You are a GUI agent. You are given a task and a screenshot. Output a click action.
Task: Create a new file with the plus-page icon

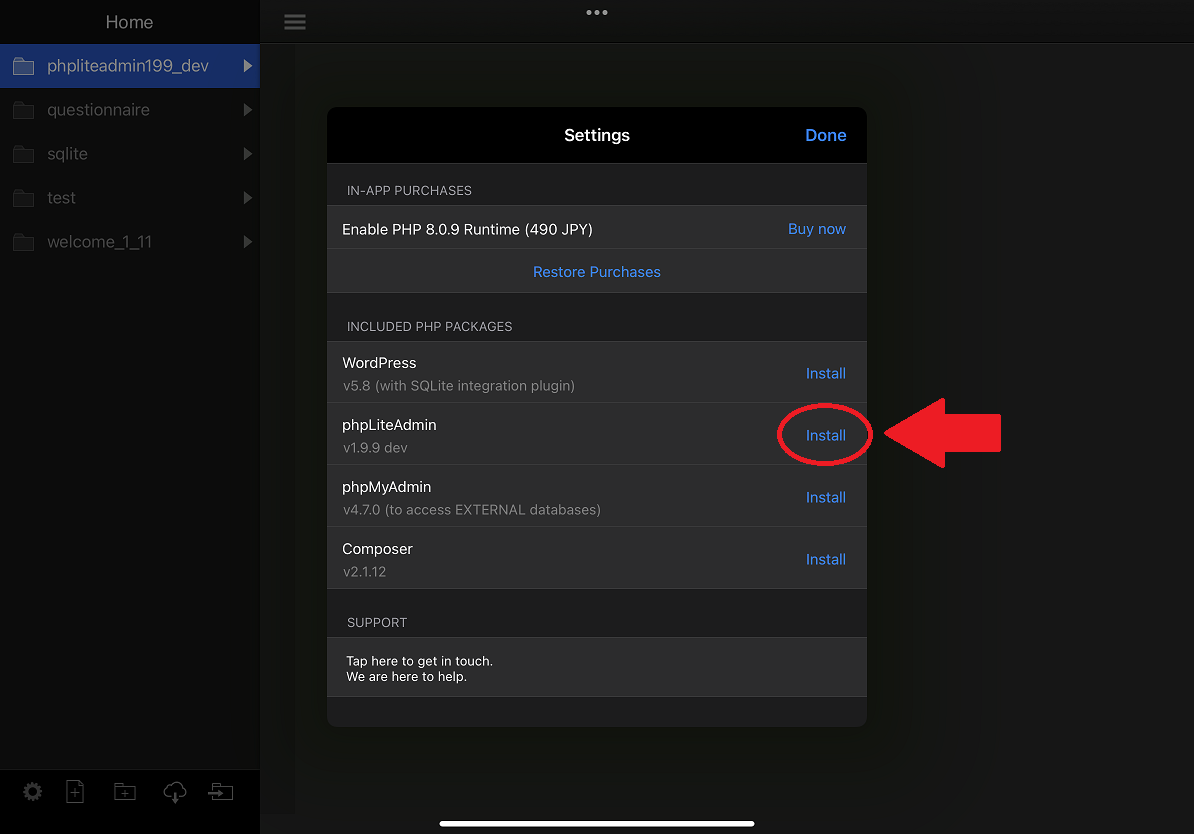click(75, 792)
